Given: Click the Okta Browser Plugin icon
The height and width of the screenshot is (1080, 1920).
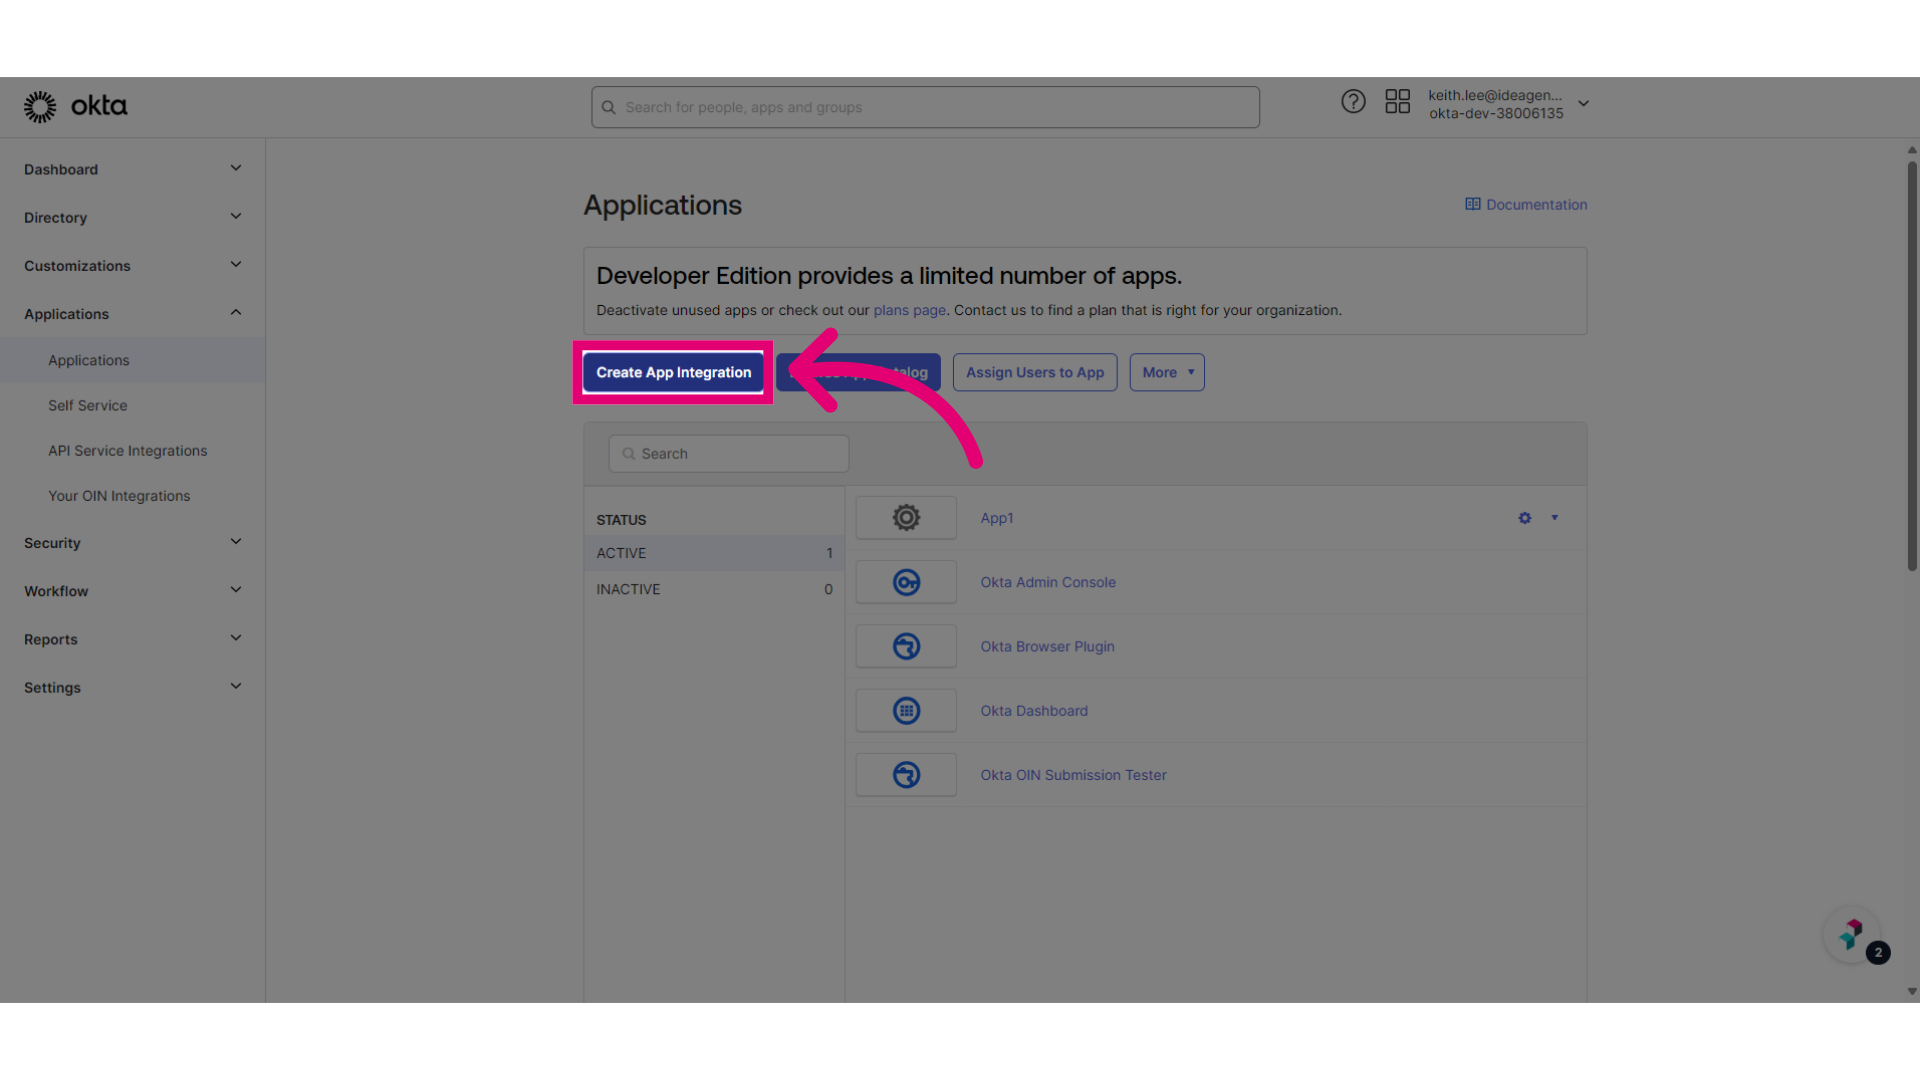Looking at the screenshot, I should pyautogui.click(x=906, y=646).
